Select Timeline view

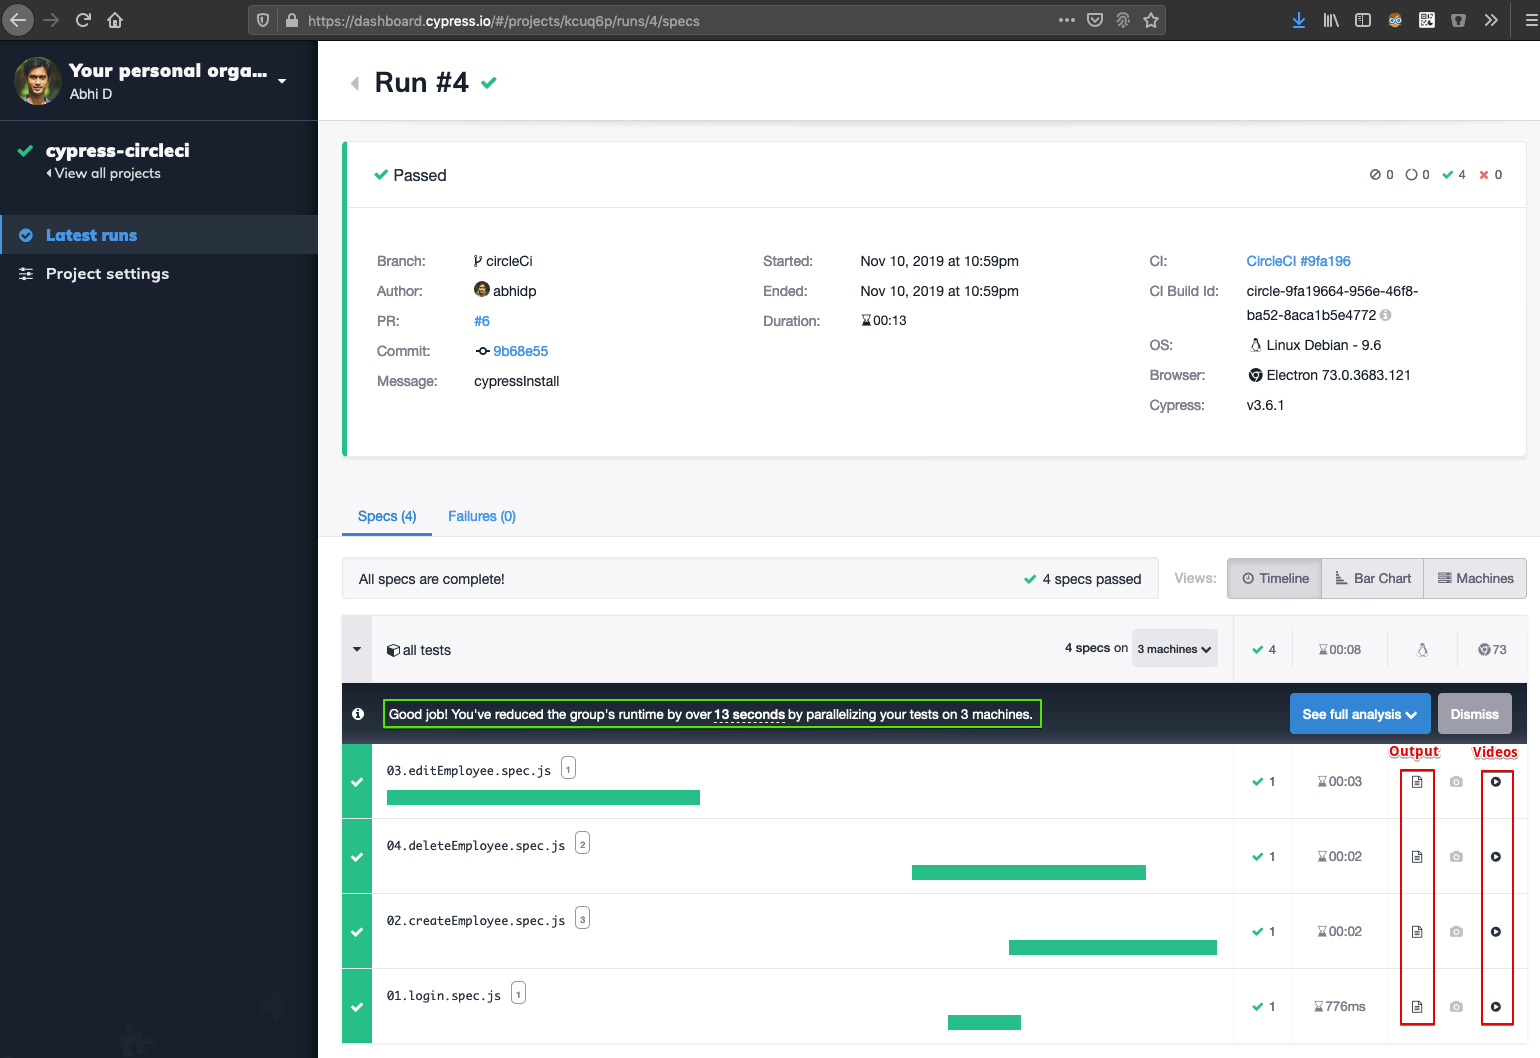click(1275, 578)
